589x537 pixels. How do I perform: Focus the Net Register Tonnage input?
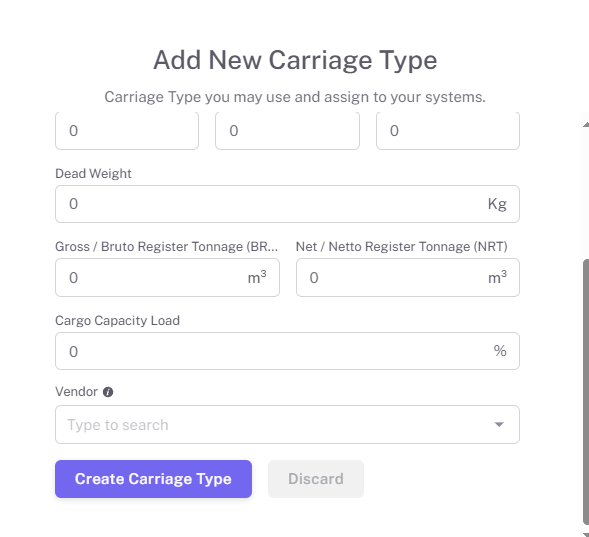click(x=408, y=278)
